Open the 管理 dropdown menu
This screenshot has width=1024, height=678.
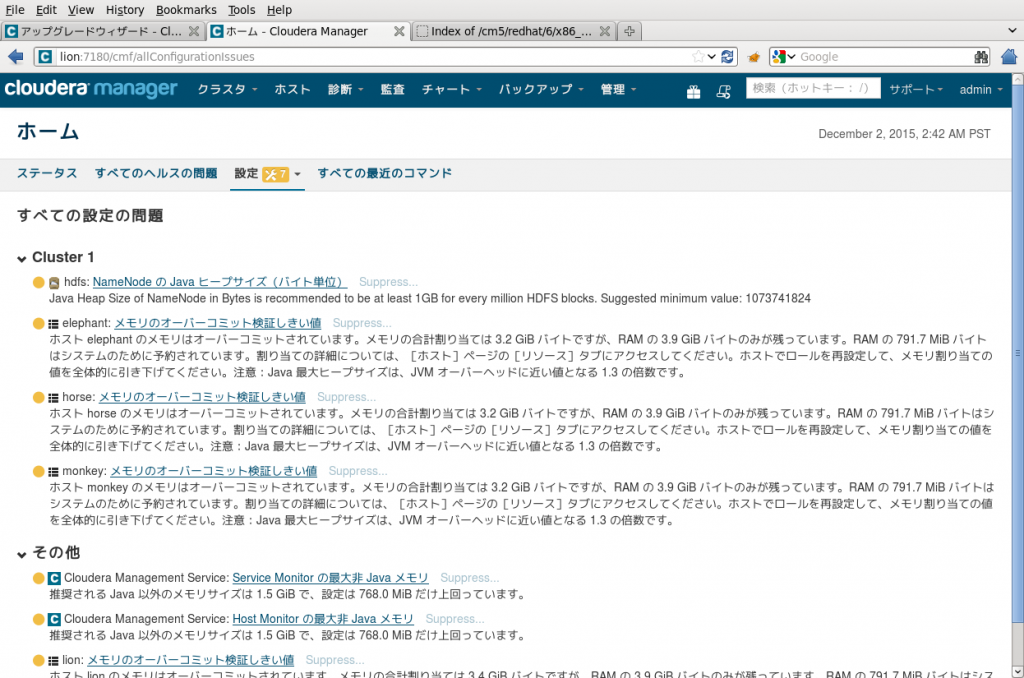pyautogui.click(x=618, y=89)
